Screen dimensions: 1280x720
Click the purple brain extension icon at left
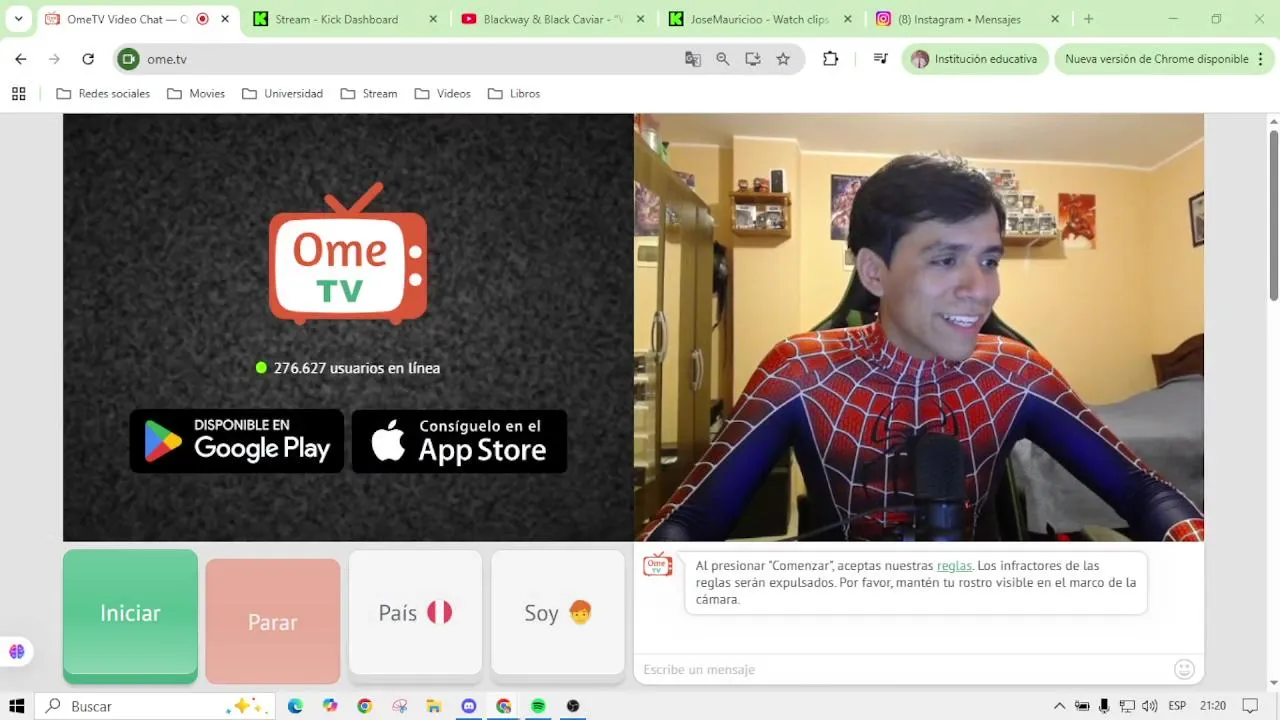tap(16, 652)
